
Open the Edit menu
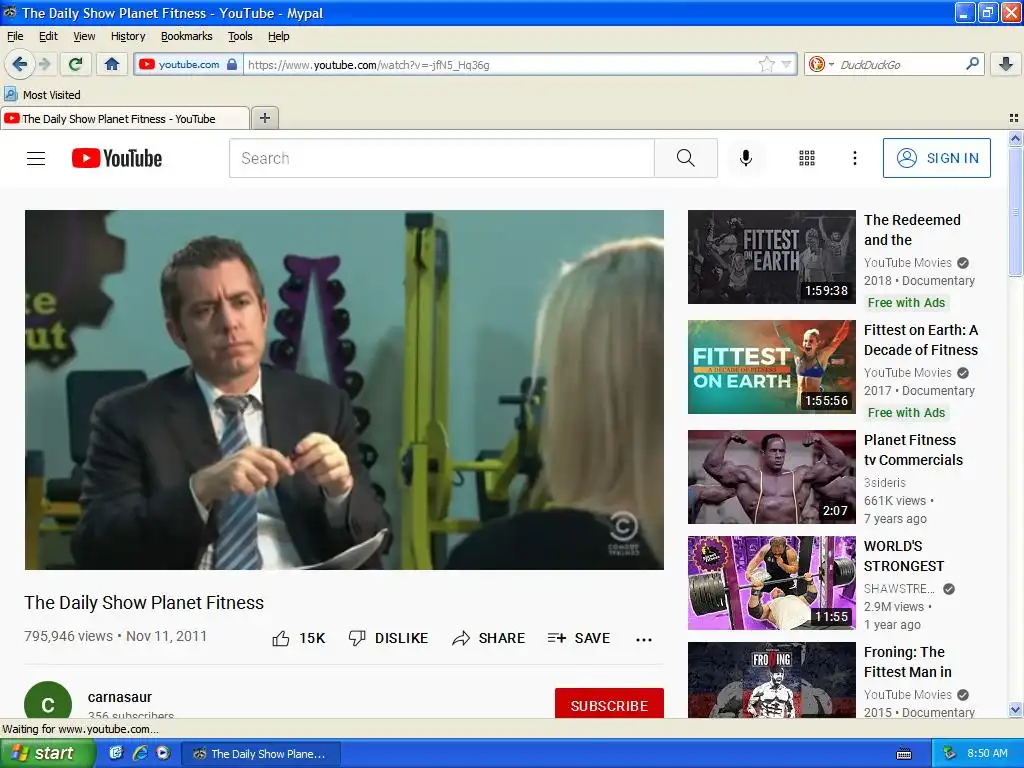point(48,37)
